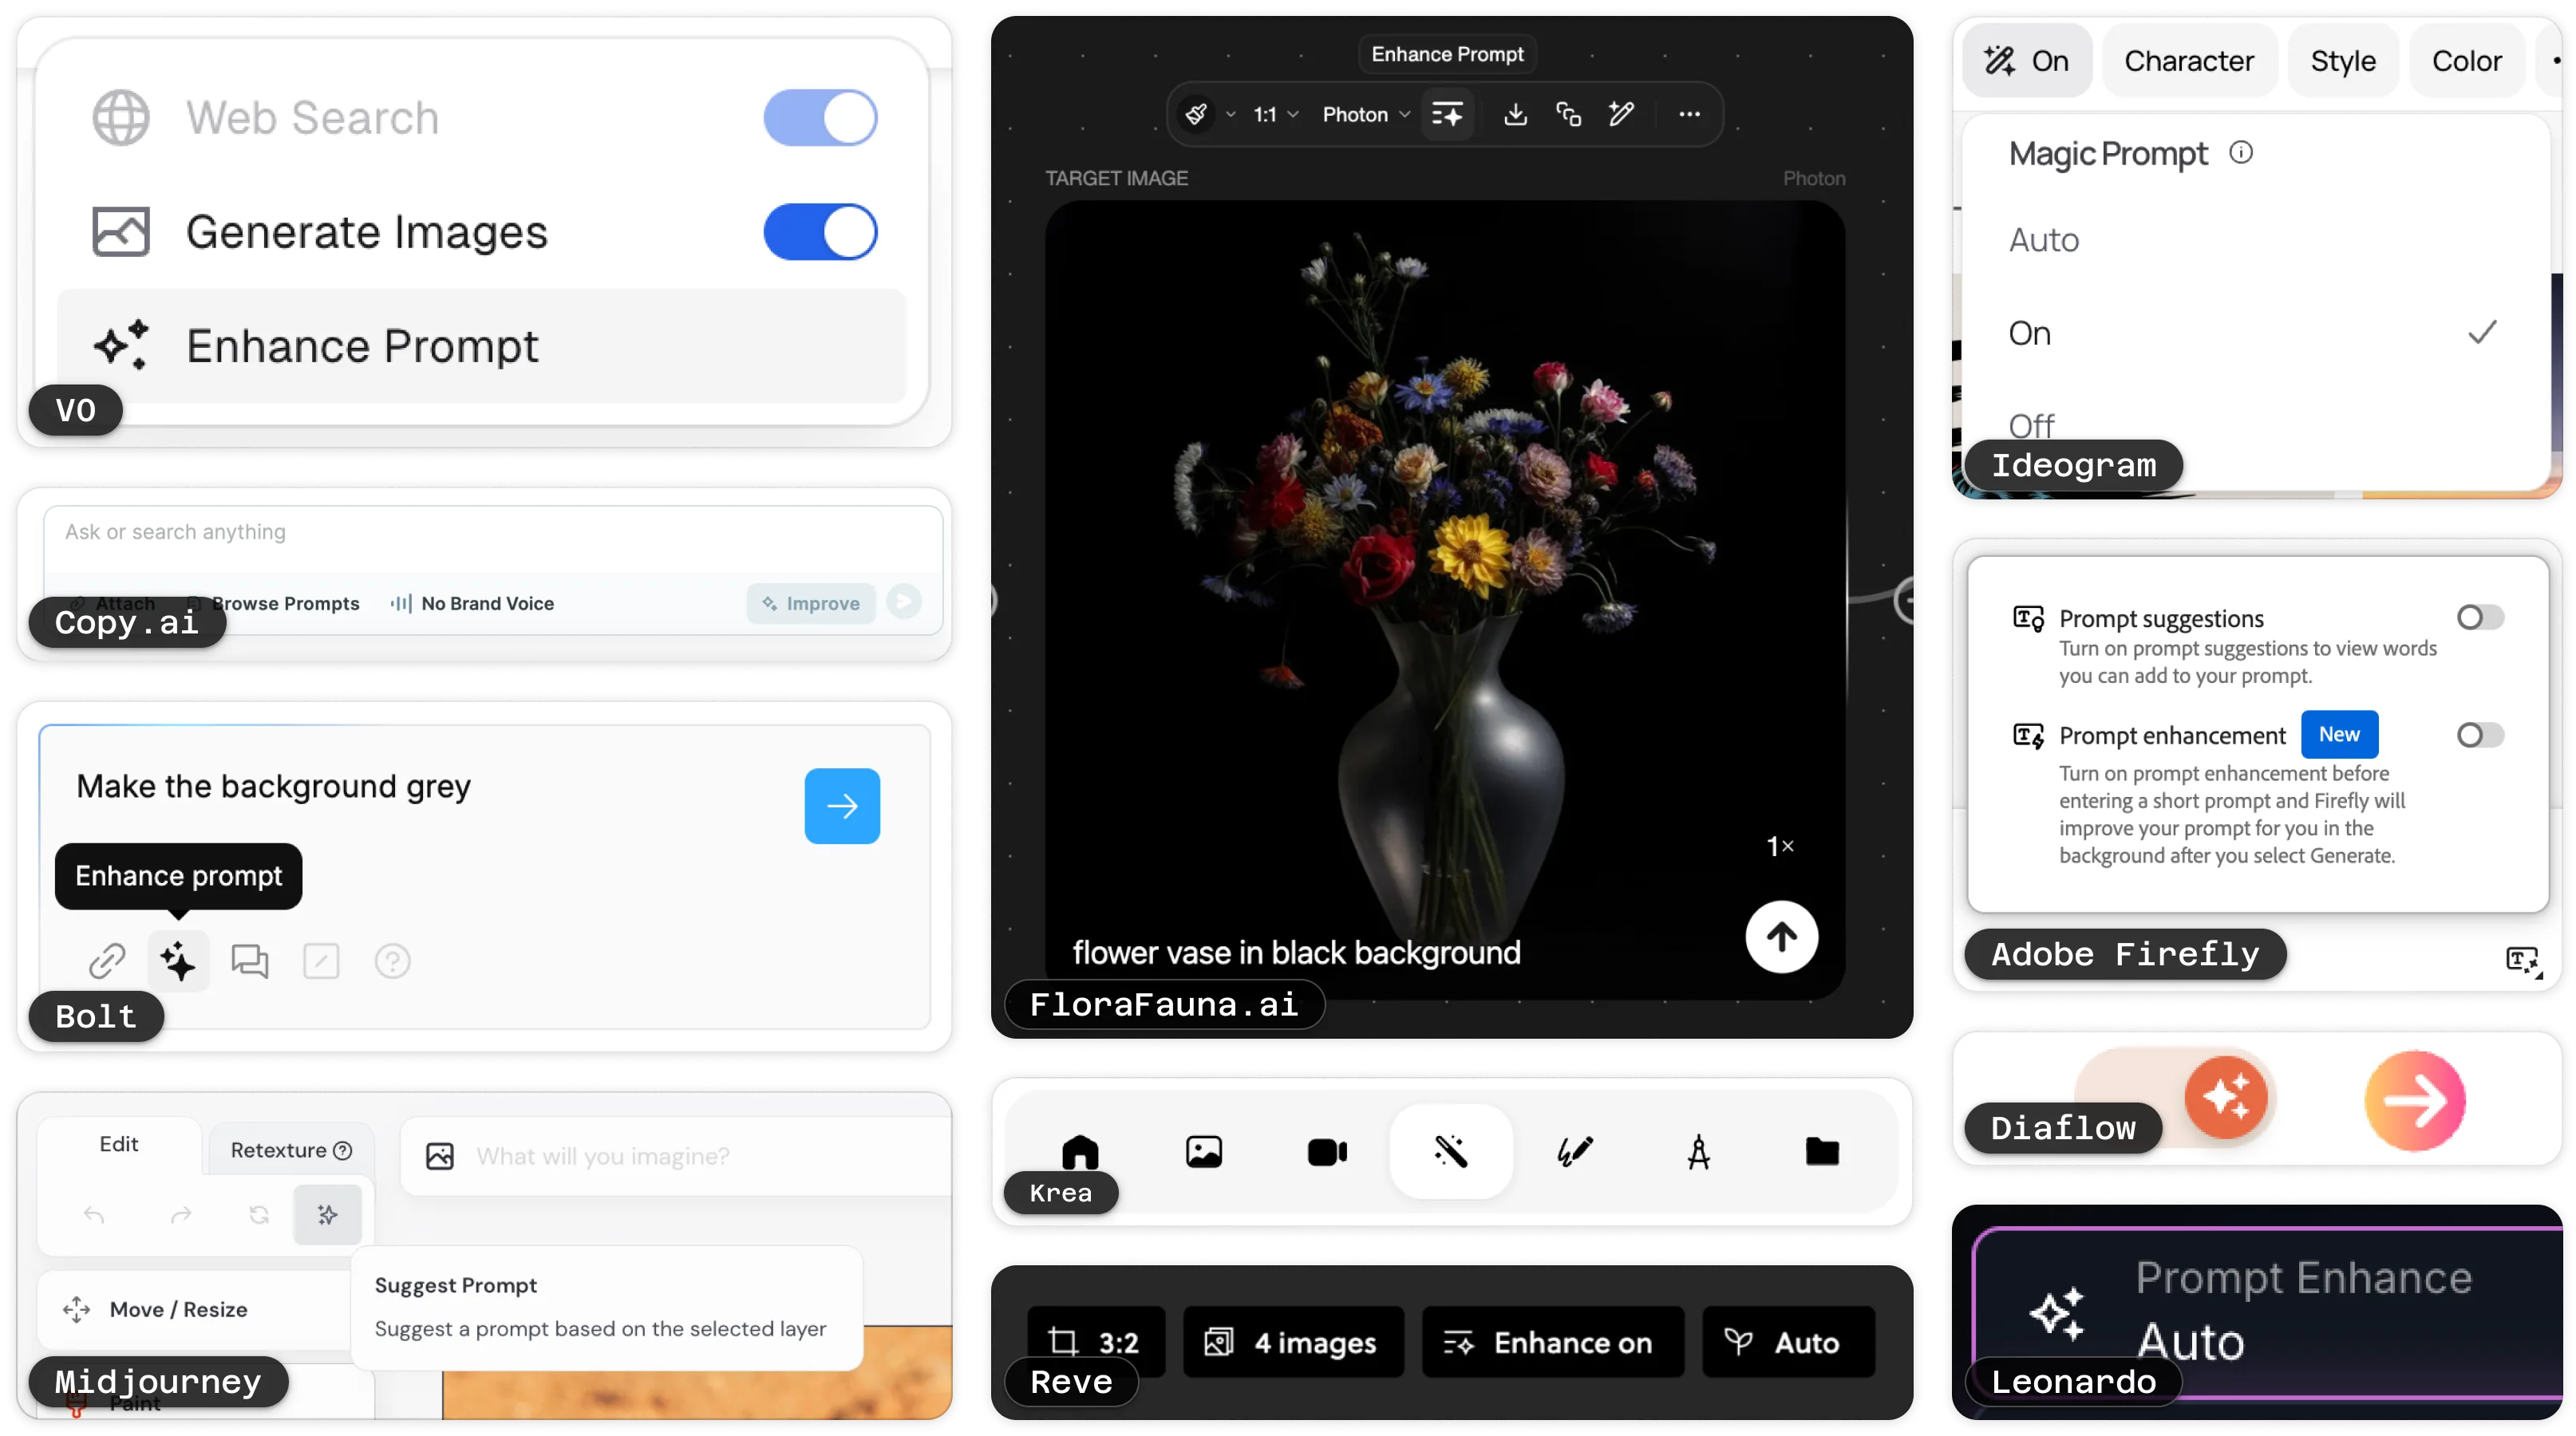Image resolution: width=2576 pixels, height=1436 pixels.
Task: Click the link attachment icon in Bolt
Action: point(107,961)
